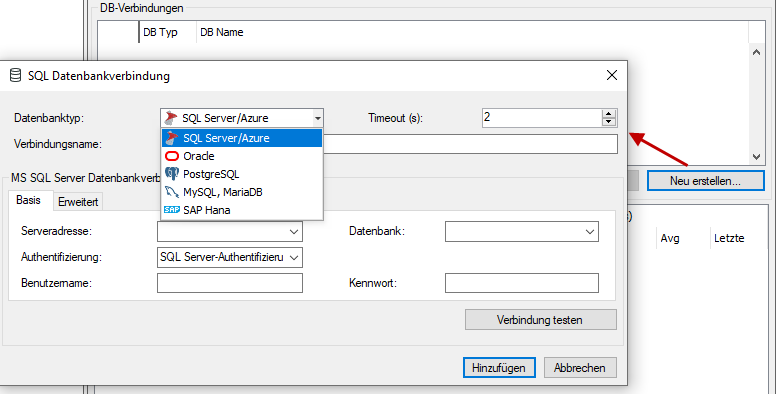Click the SQL Server icon in highlighted row
Image resolution: width=776 pixels, height=394 pixels.
pyautogui.click(x=172, y=138)
